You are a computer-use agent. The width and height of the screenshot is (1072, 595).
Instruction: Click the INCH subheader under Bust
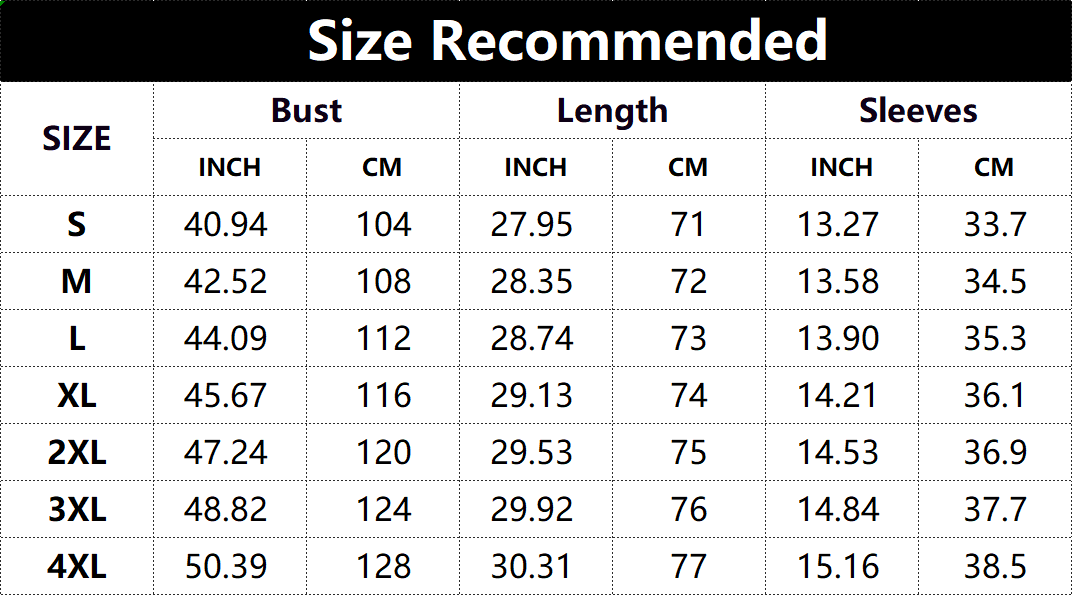pyautogui.click(x=229, y=167)
